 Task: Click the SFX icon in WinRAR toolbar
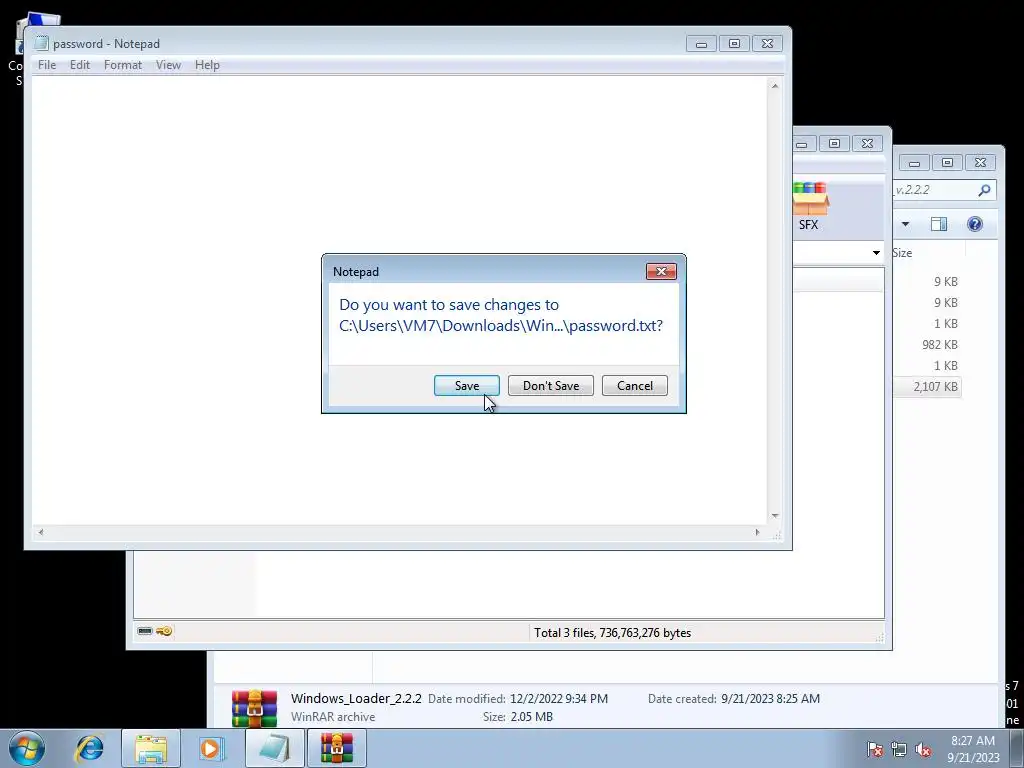pos(810,206)
